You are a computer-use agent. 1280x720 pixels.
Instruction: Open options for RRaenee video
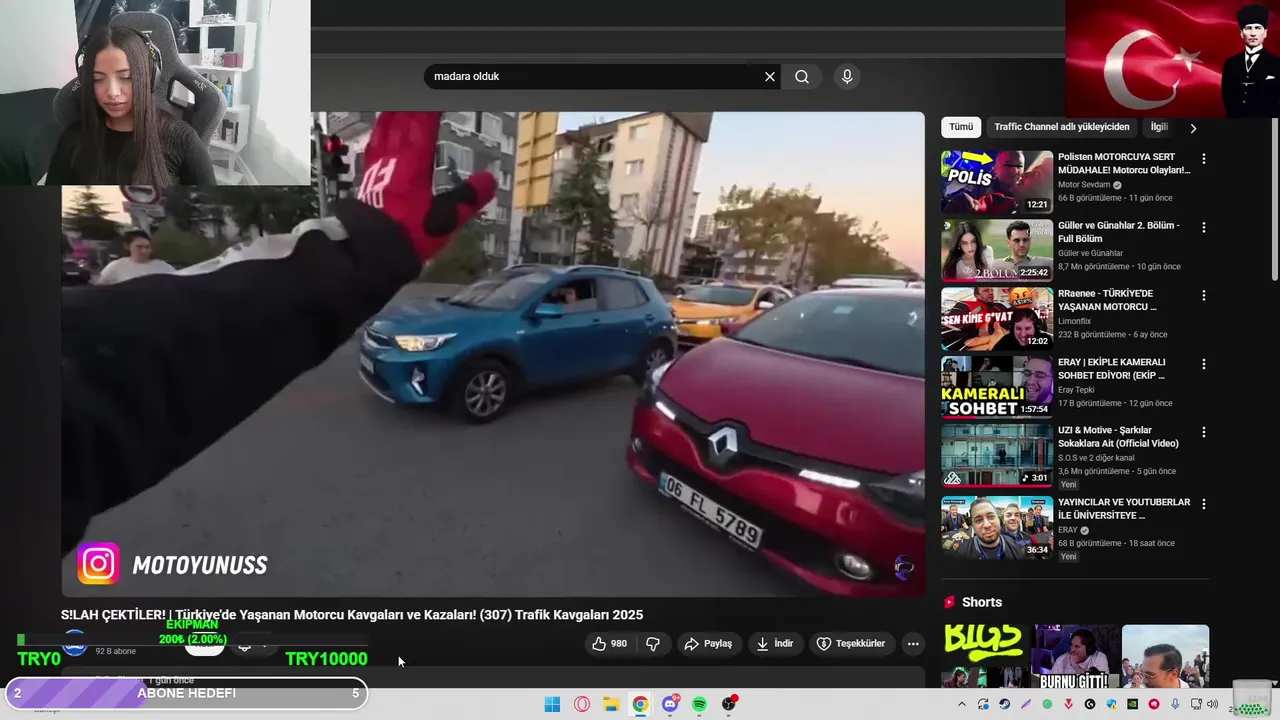click(x=1204, y=295)
